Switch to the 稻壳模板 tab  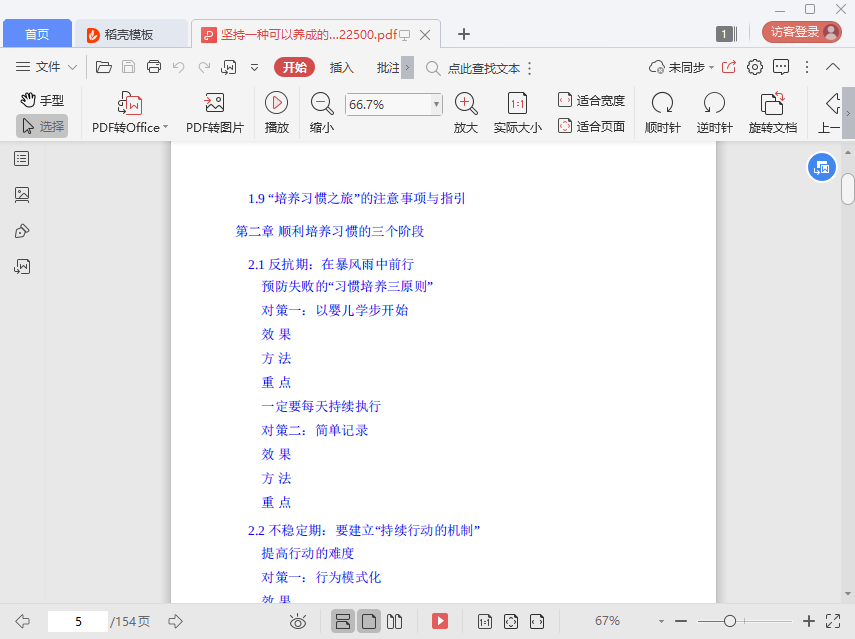(130, 34)
